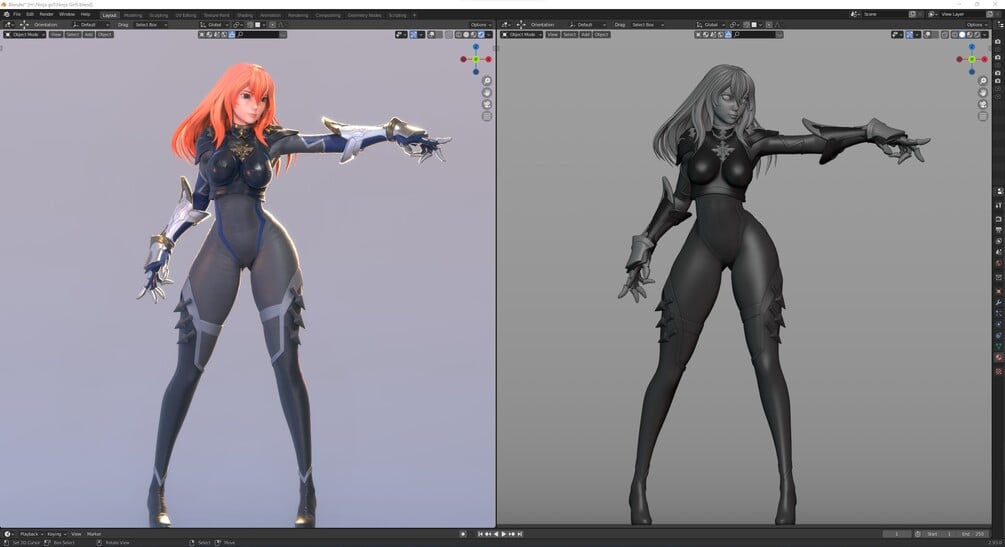The image size is (1005, 547).
Task: Click the transform pivot point icon in left viewport
Action: click(237, 25)
